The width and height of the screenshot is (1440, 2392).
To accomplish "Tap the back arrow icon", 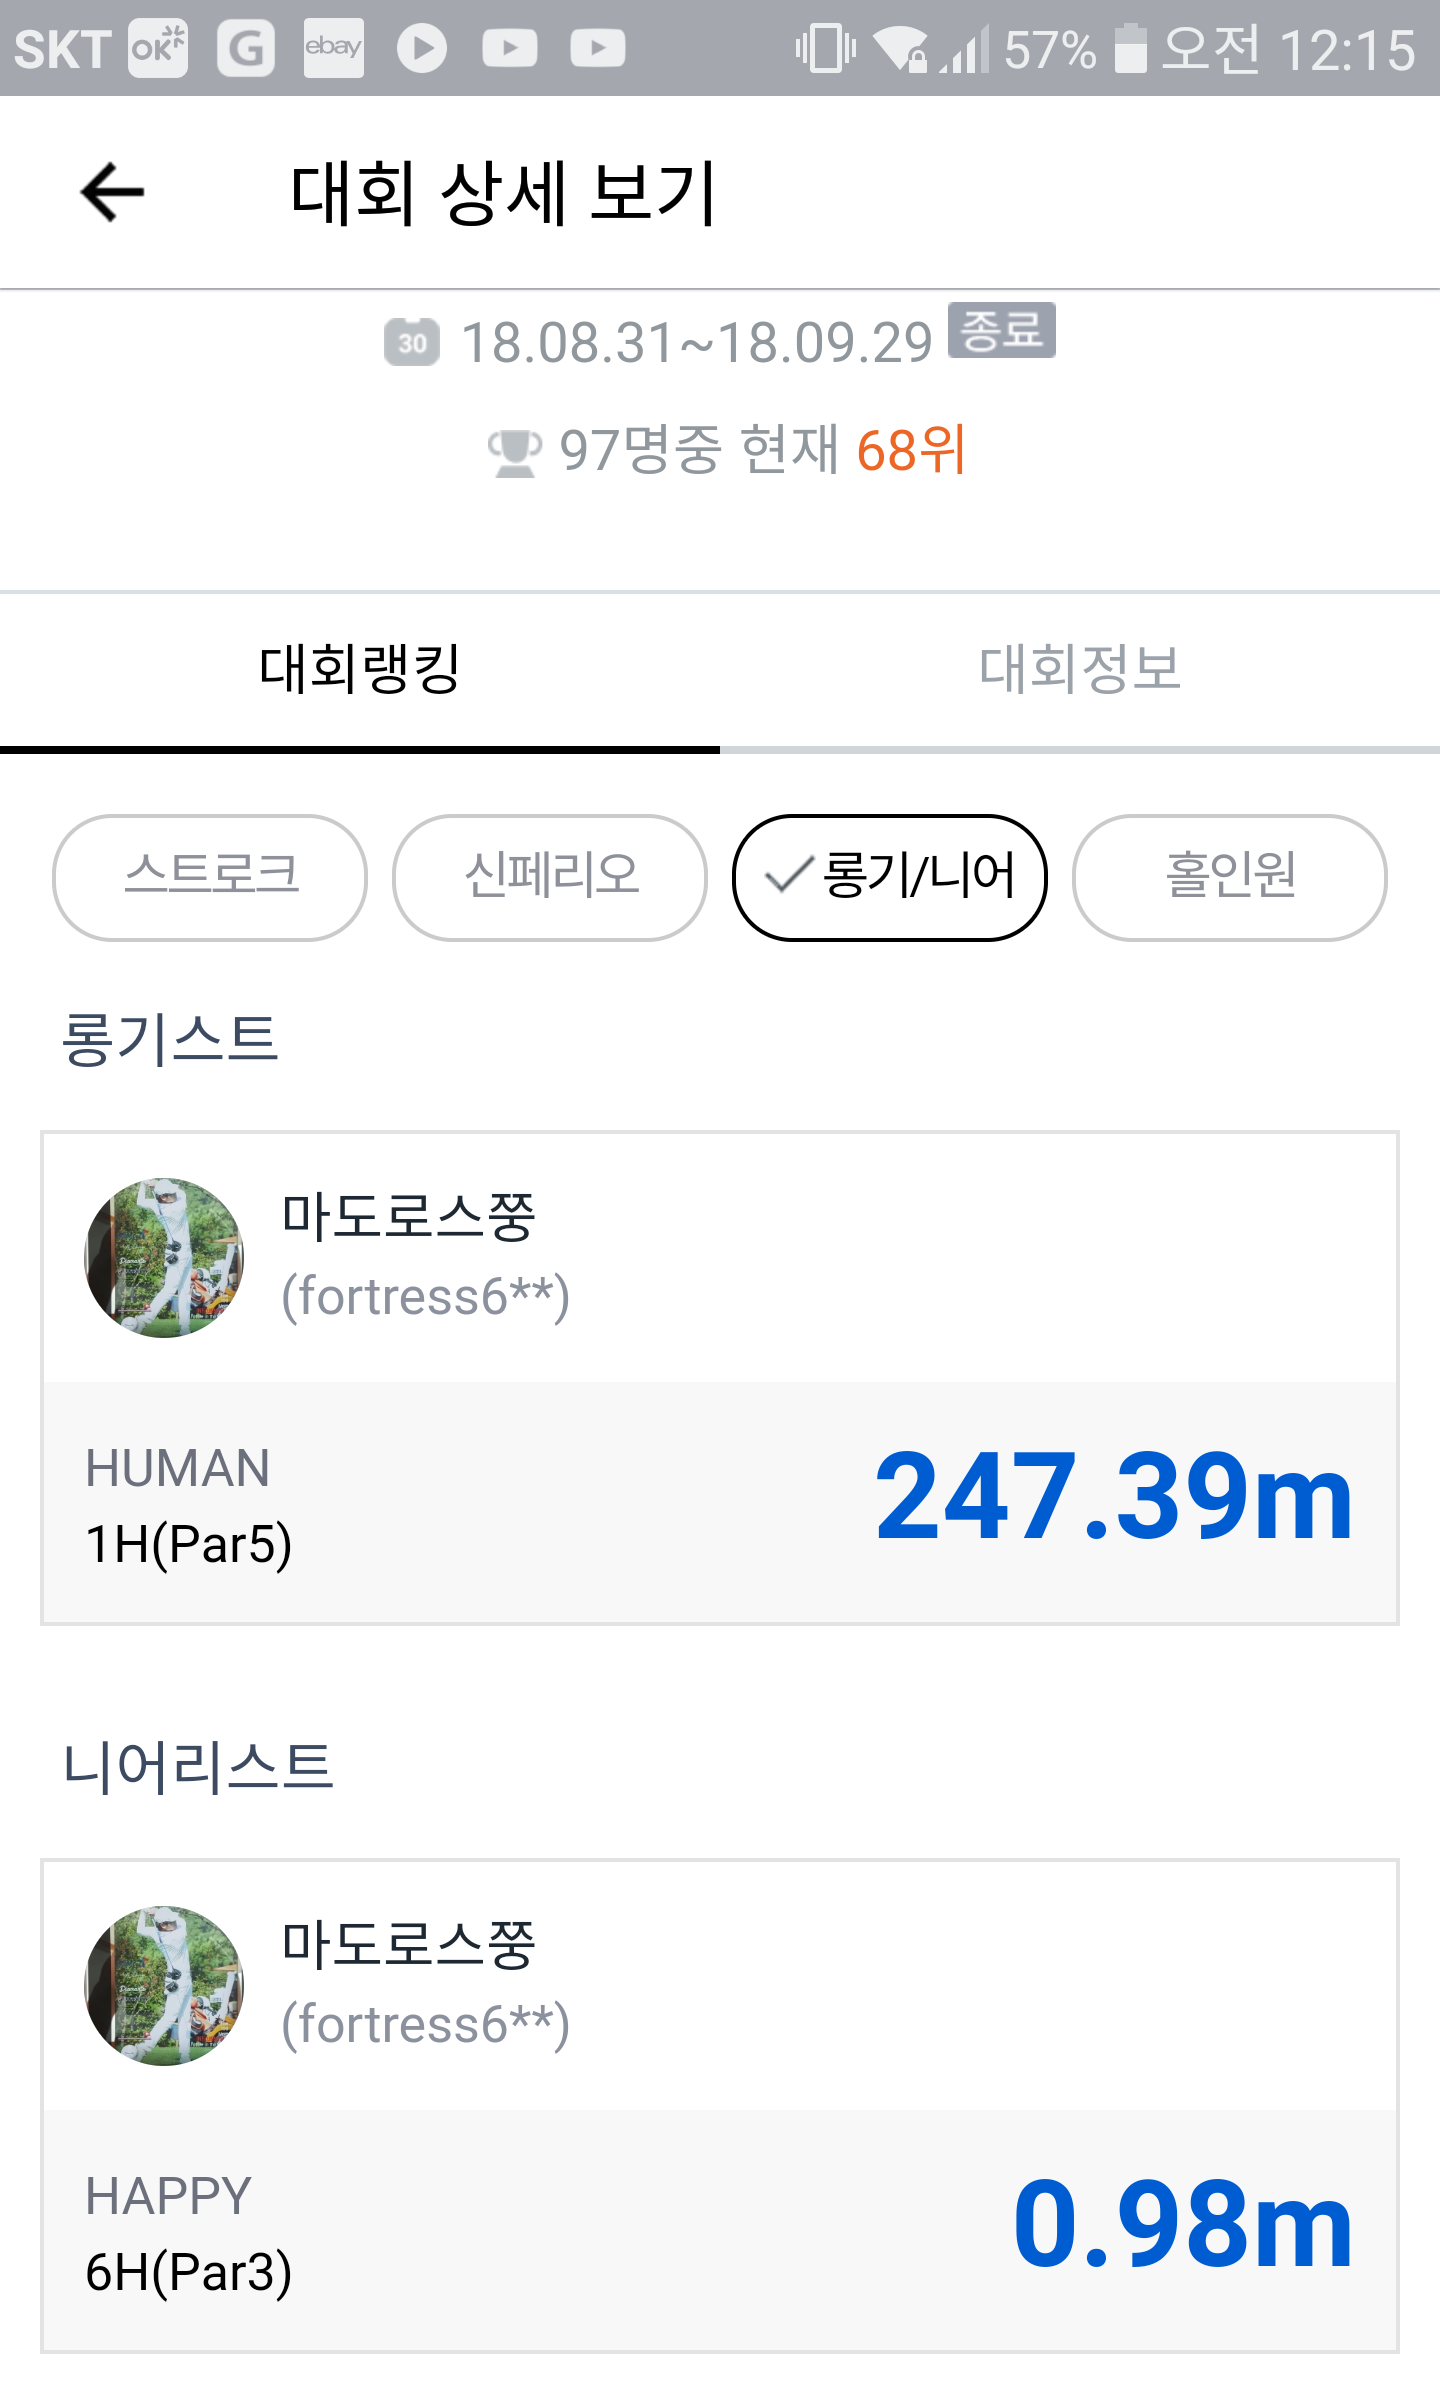I will click(x=112, y=192).
